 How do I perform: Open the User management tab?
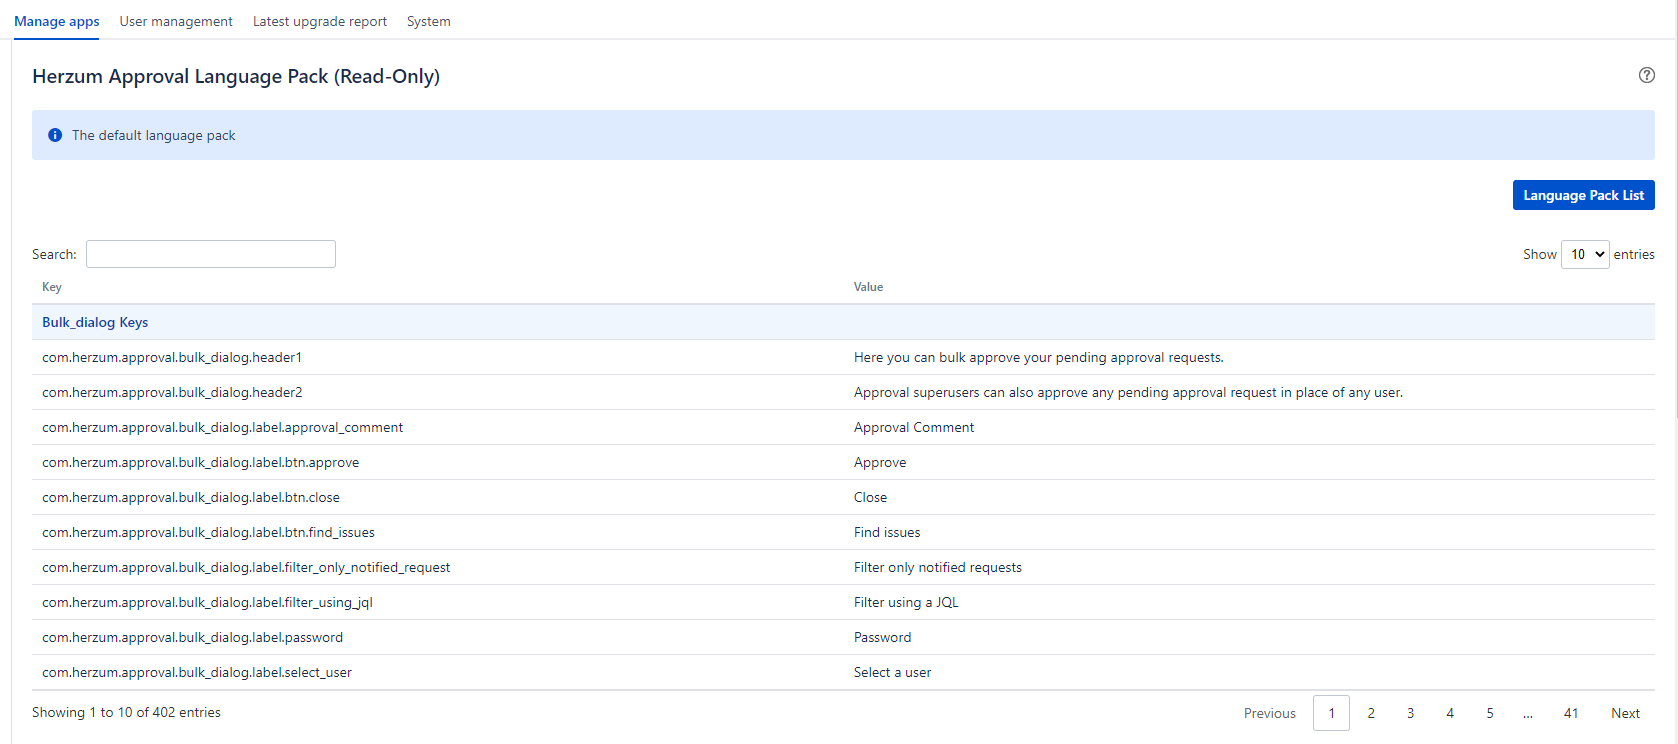pos(176,21)
